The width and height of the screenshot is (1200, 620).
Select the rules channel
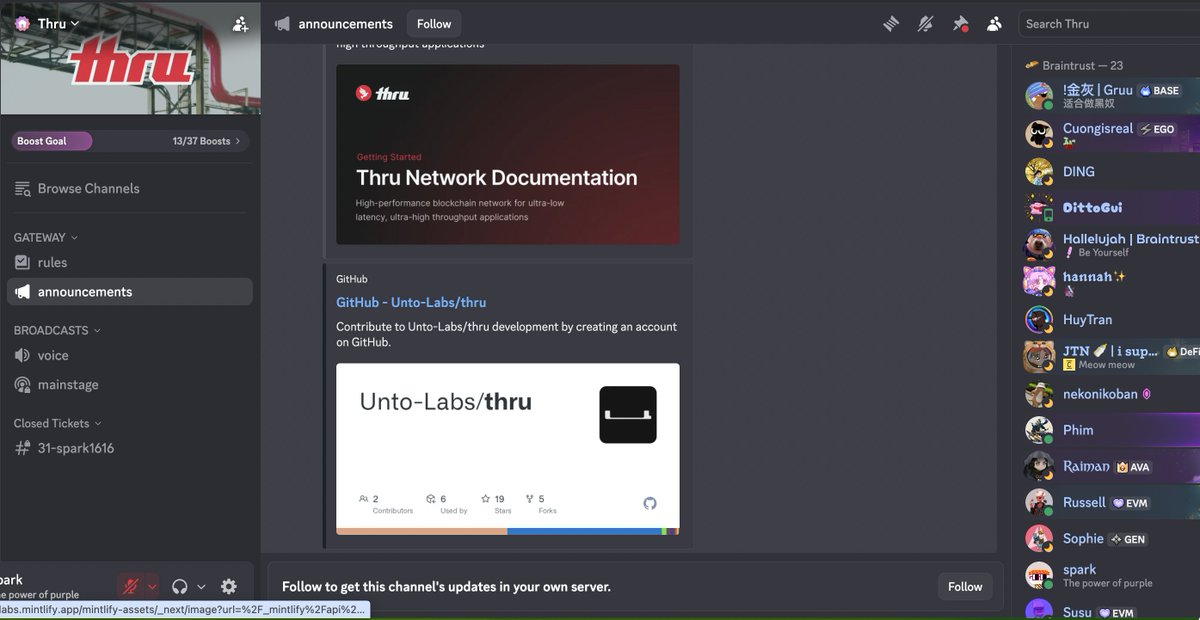tap(130, 262)
